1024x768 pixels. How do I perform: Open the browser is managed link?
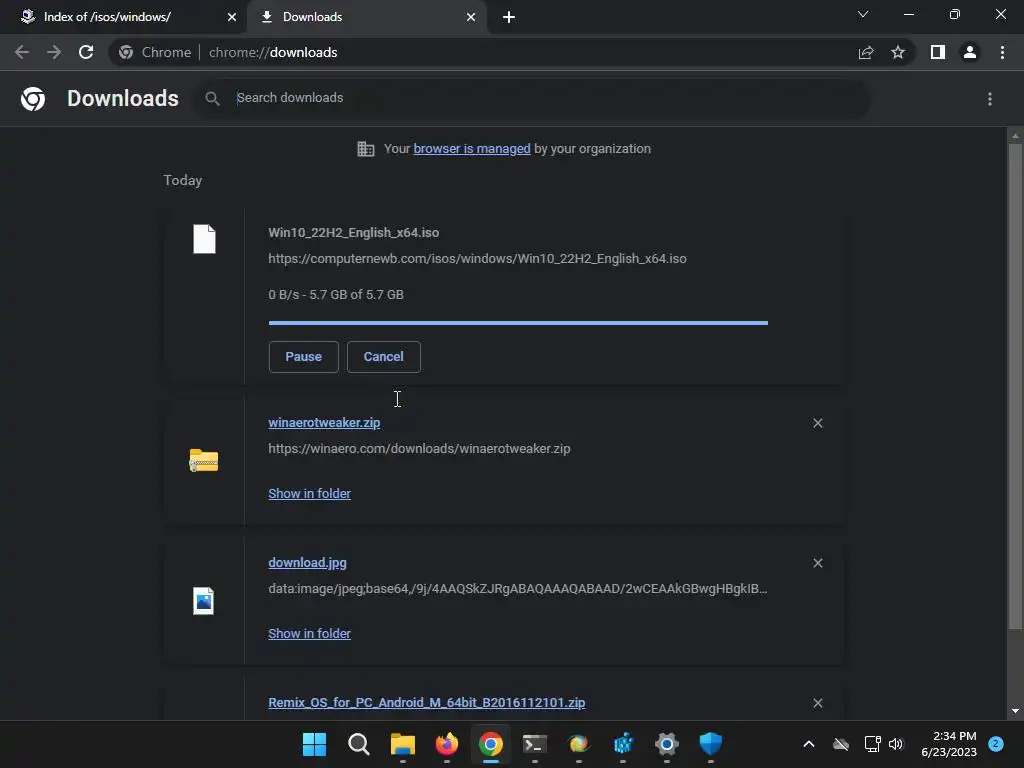click(x=472, y=149)
